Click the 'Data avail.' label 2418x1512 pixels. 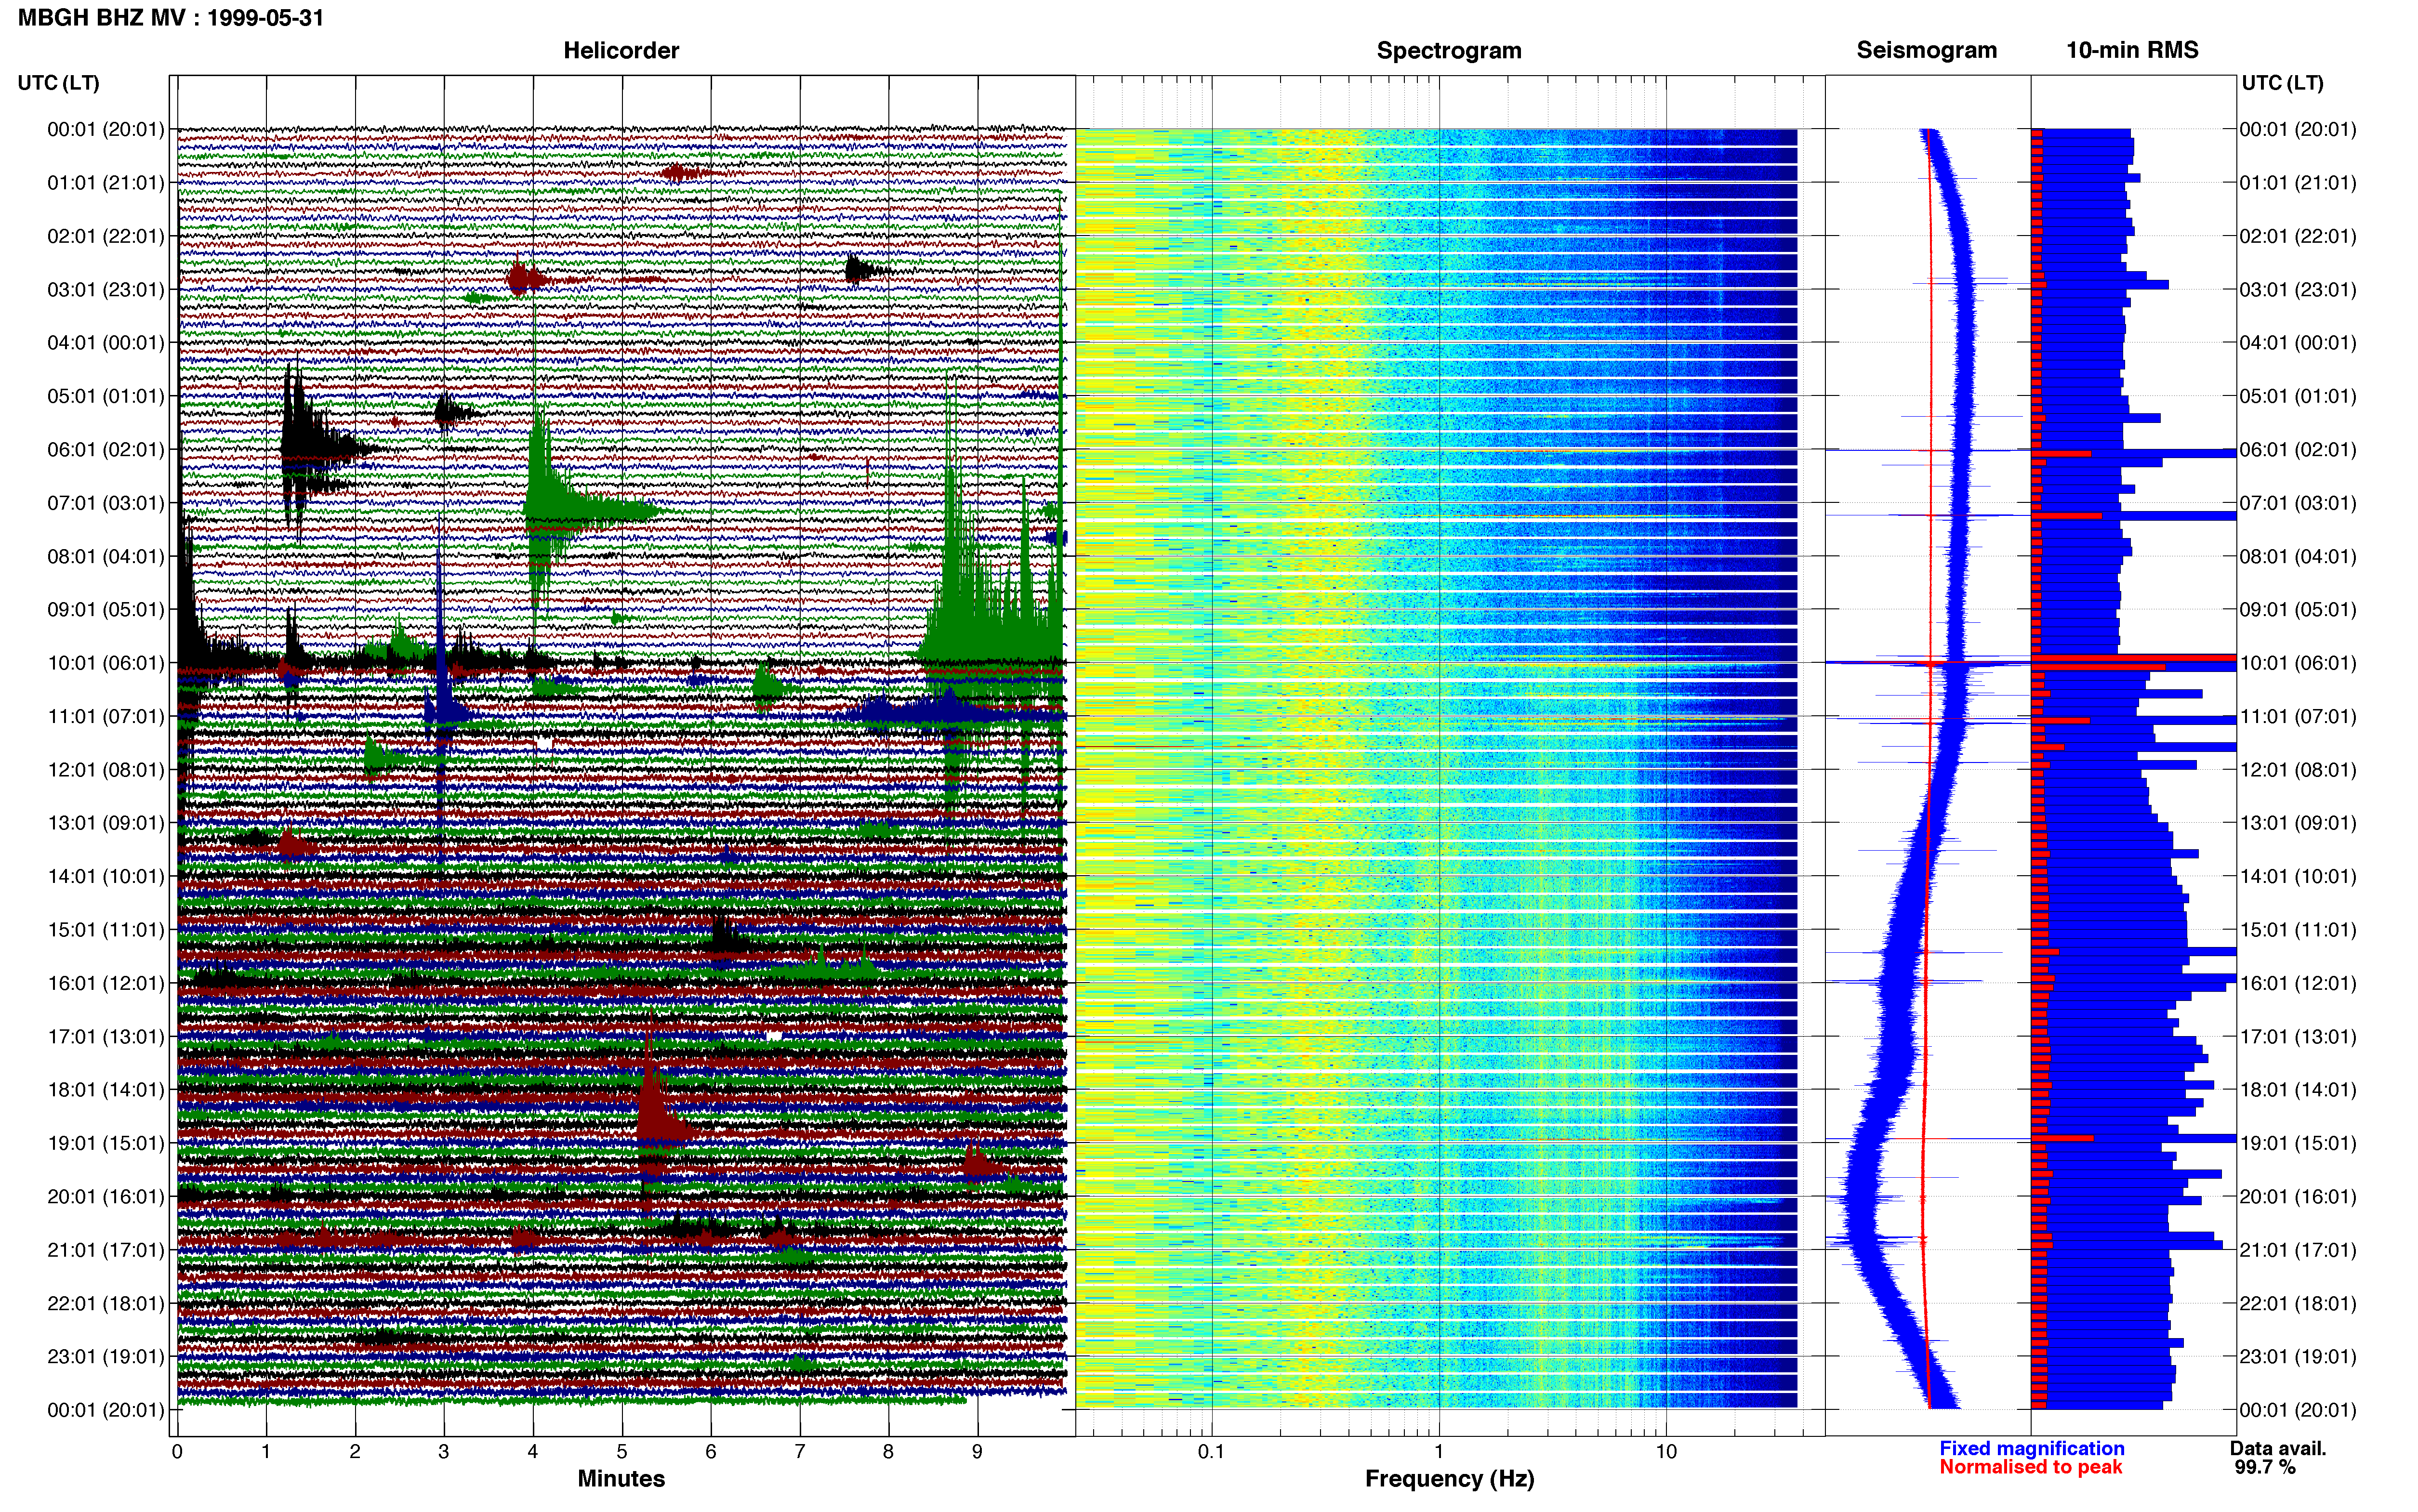[2278, 1448]
